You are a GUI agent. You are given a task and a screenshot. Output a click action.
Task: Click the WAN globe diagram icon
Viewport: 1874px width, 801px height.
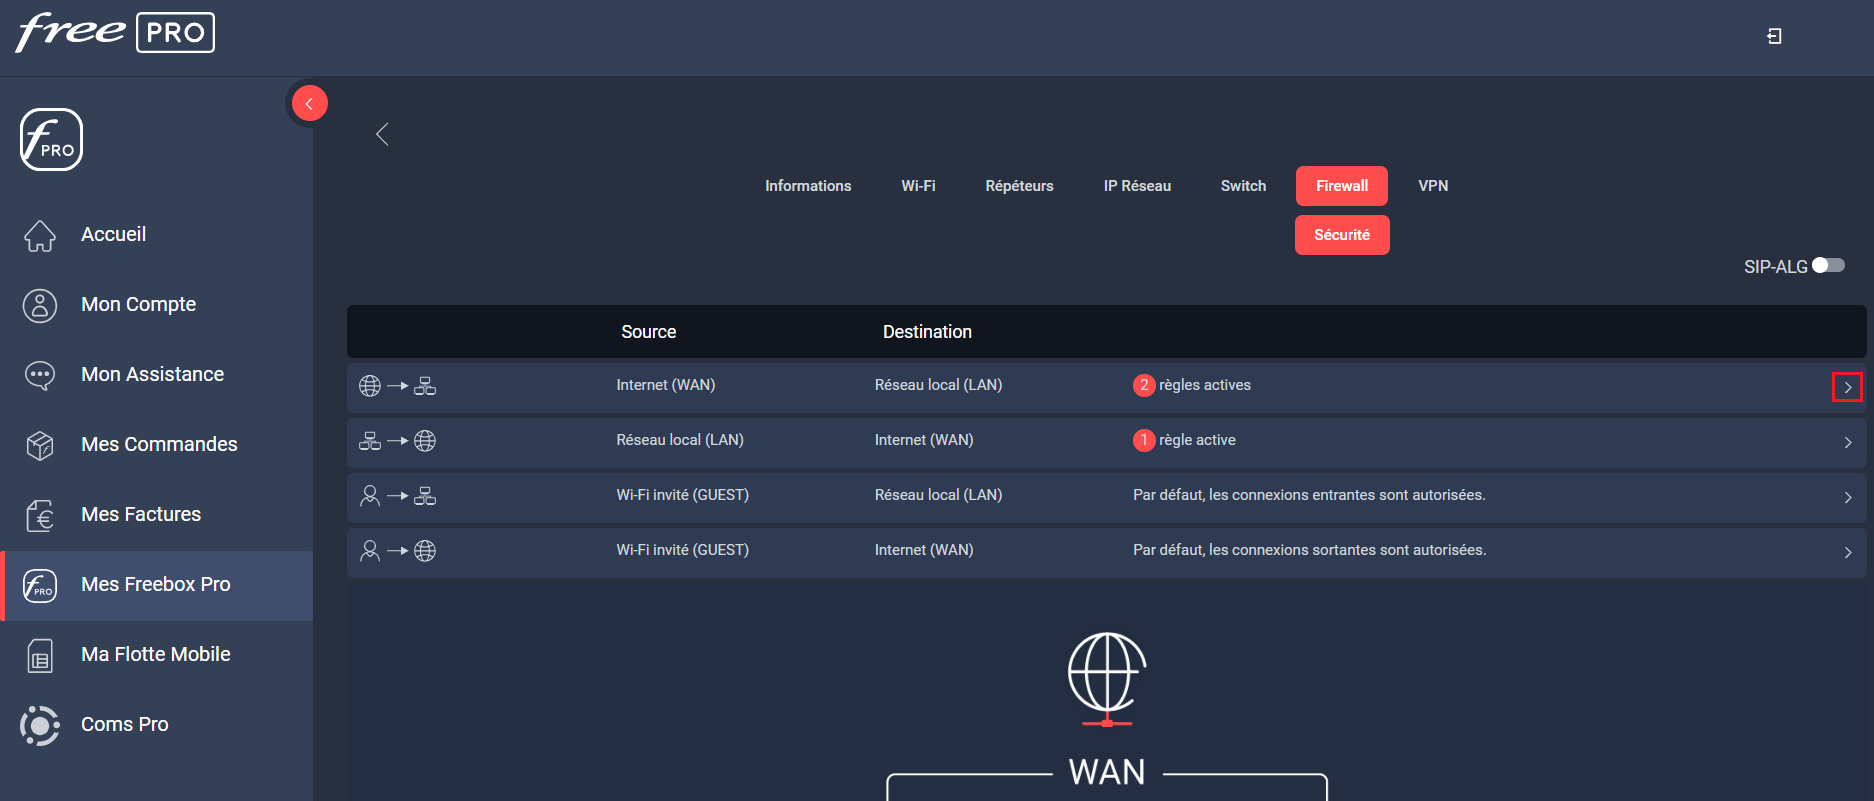(x=1107, y=680)
